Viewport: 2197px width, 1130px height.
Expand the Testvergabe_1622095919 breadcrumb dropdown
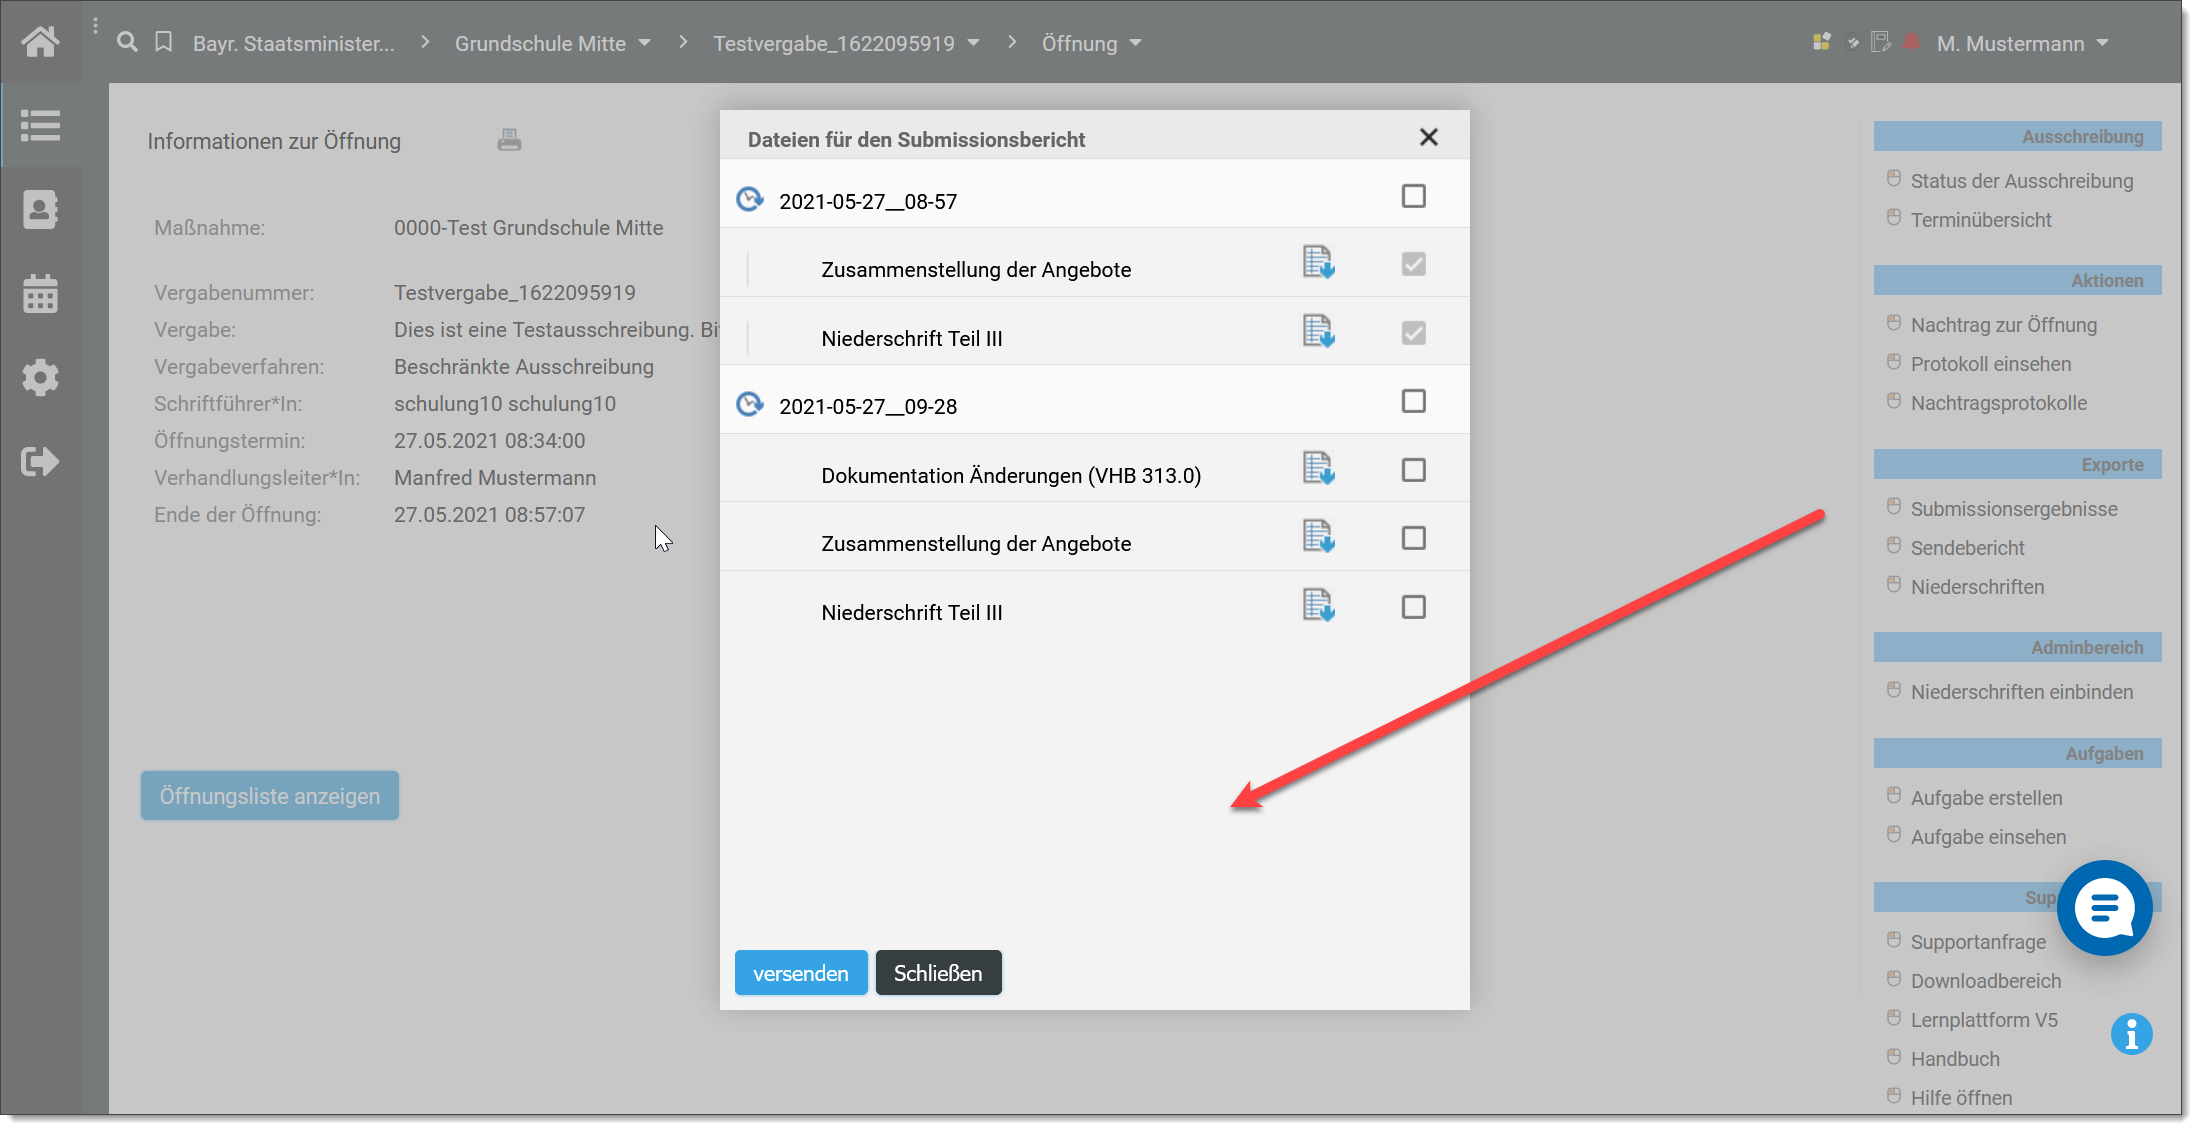(x=973, y=43)
